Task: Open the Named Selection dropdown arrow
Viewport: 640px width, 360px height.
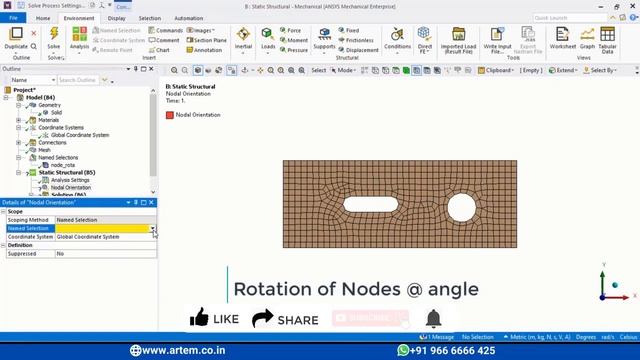Action: click(153, 229)
